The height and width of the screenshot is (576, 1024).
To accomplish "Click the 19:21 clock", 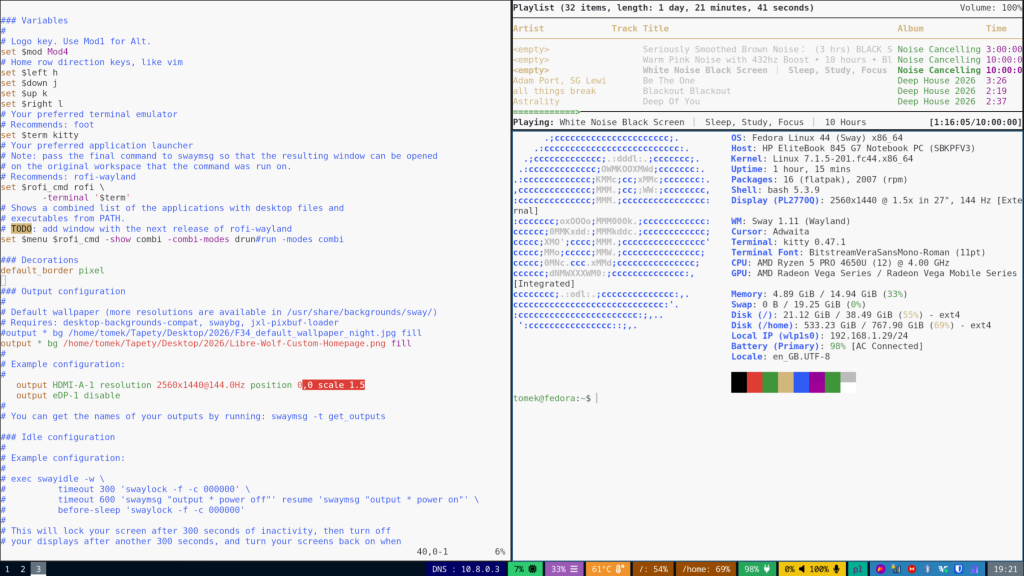I will coord(1006,569).
